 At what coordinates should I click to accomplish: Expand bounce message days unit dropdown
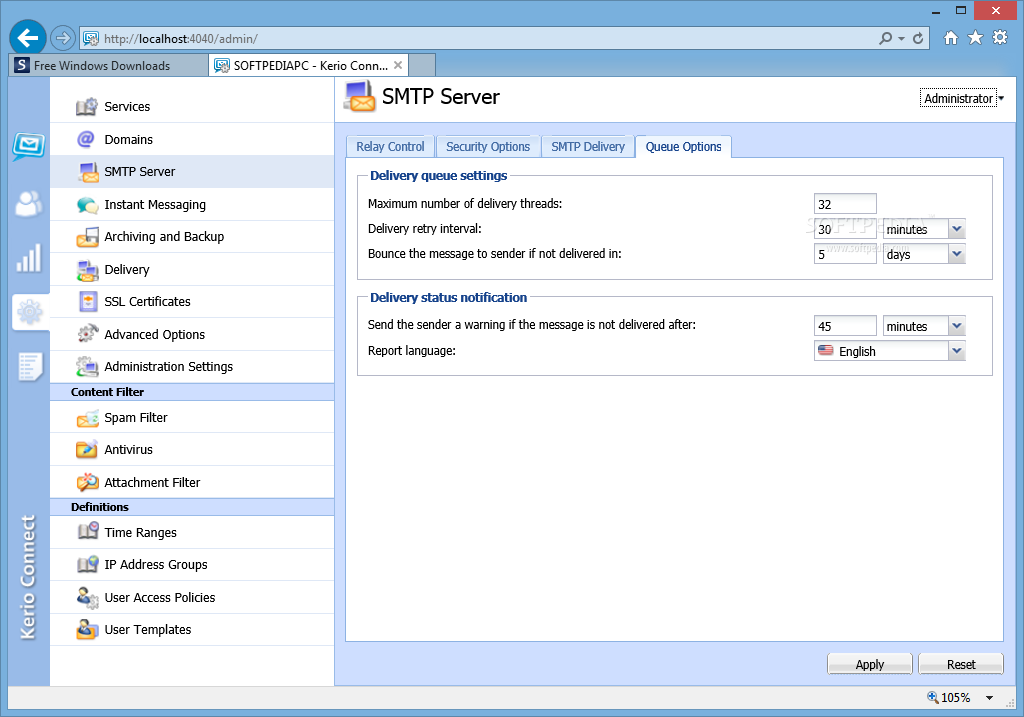pos(957,254)
